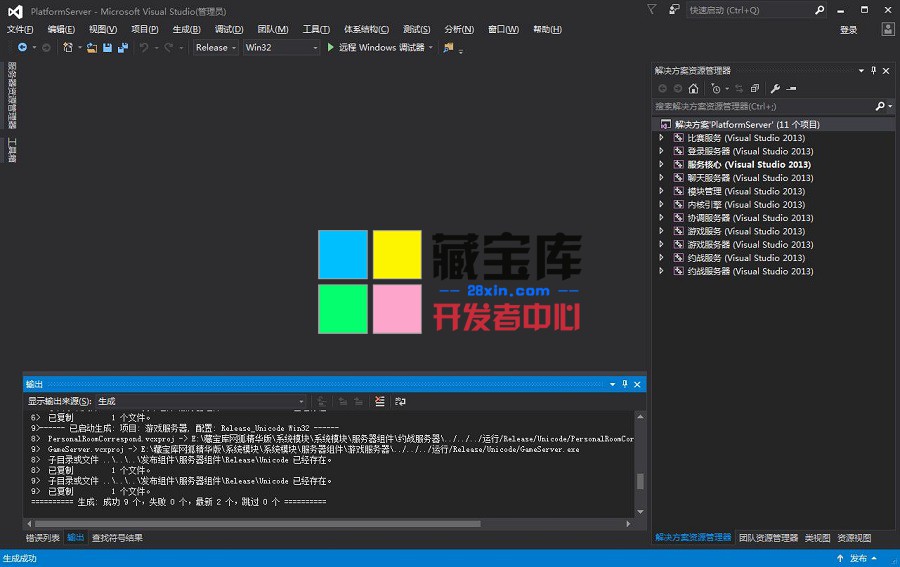This screenshot has height=567, width=900.
Task: Click the account avatar icon next to 登录
Action: coord(888,30)
